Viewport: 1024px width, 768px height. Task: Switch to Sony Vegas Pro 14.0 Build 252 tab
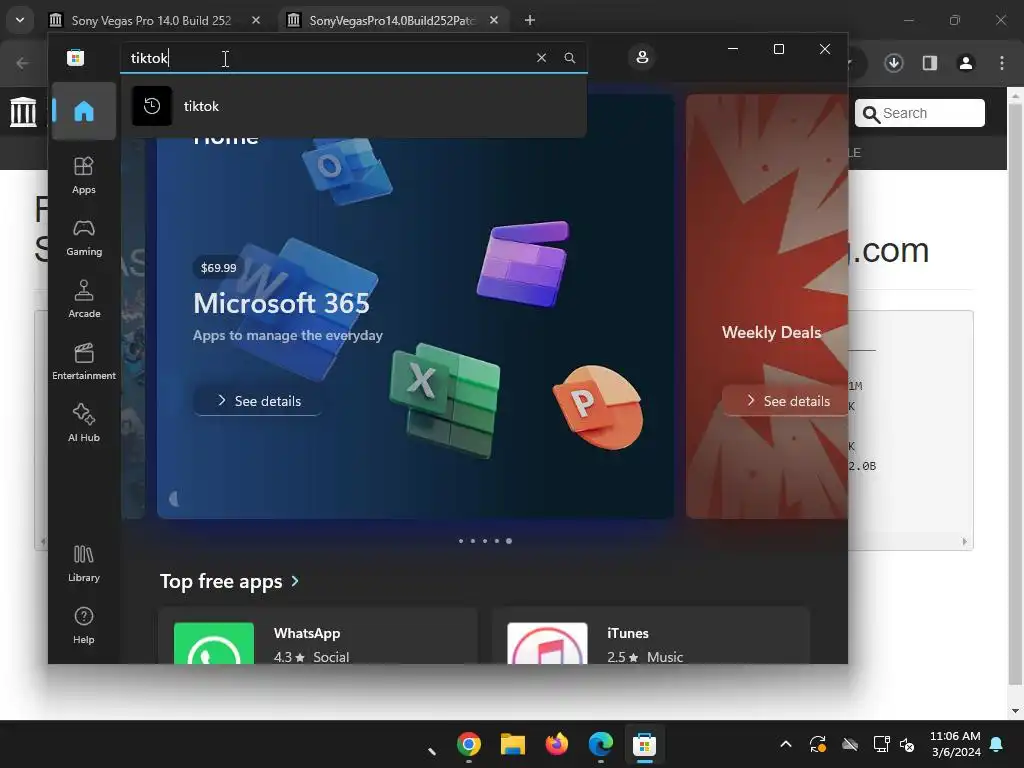[151, 20]
